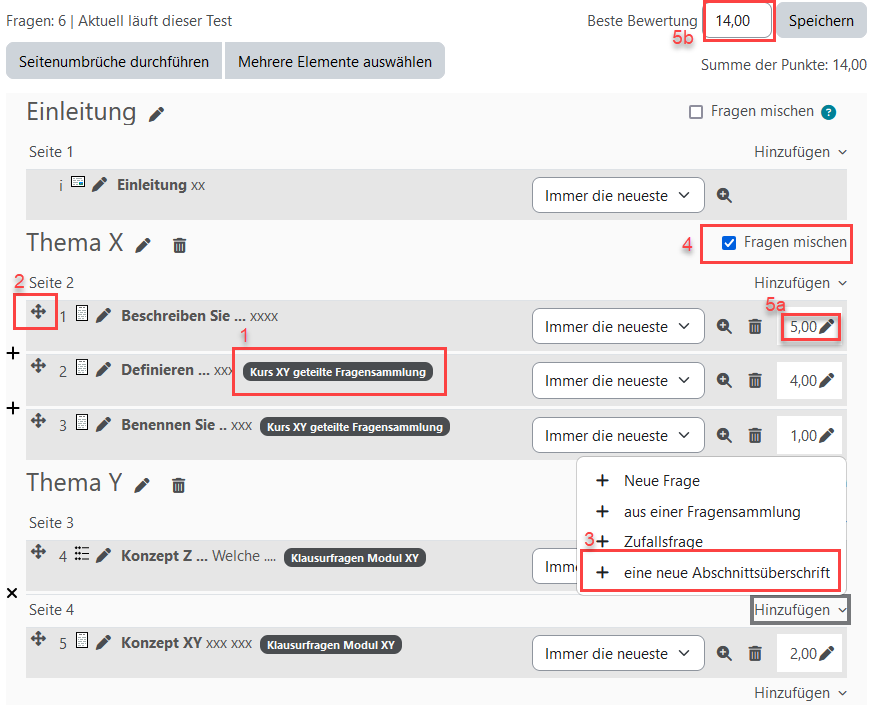The image size is (869, 708).
Task: Delete question 3 Benennen Sie with trash icon
Action: pos(755,436)
